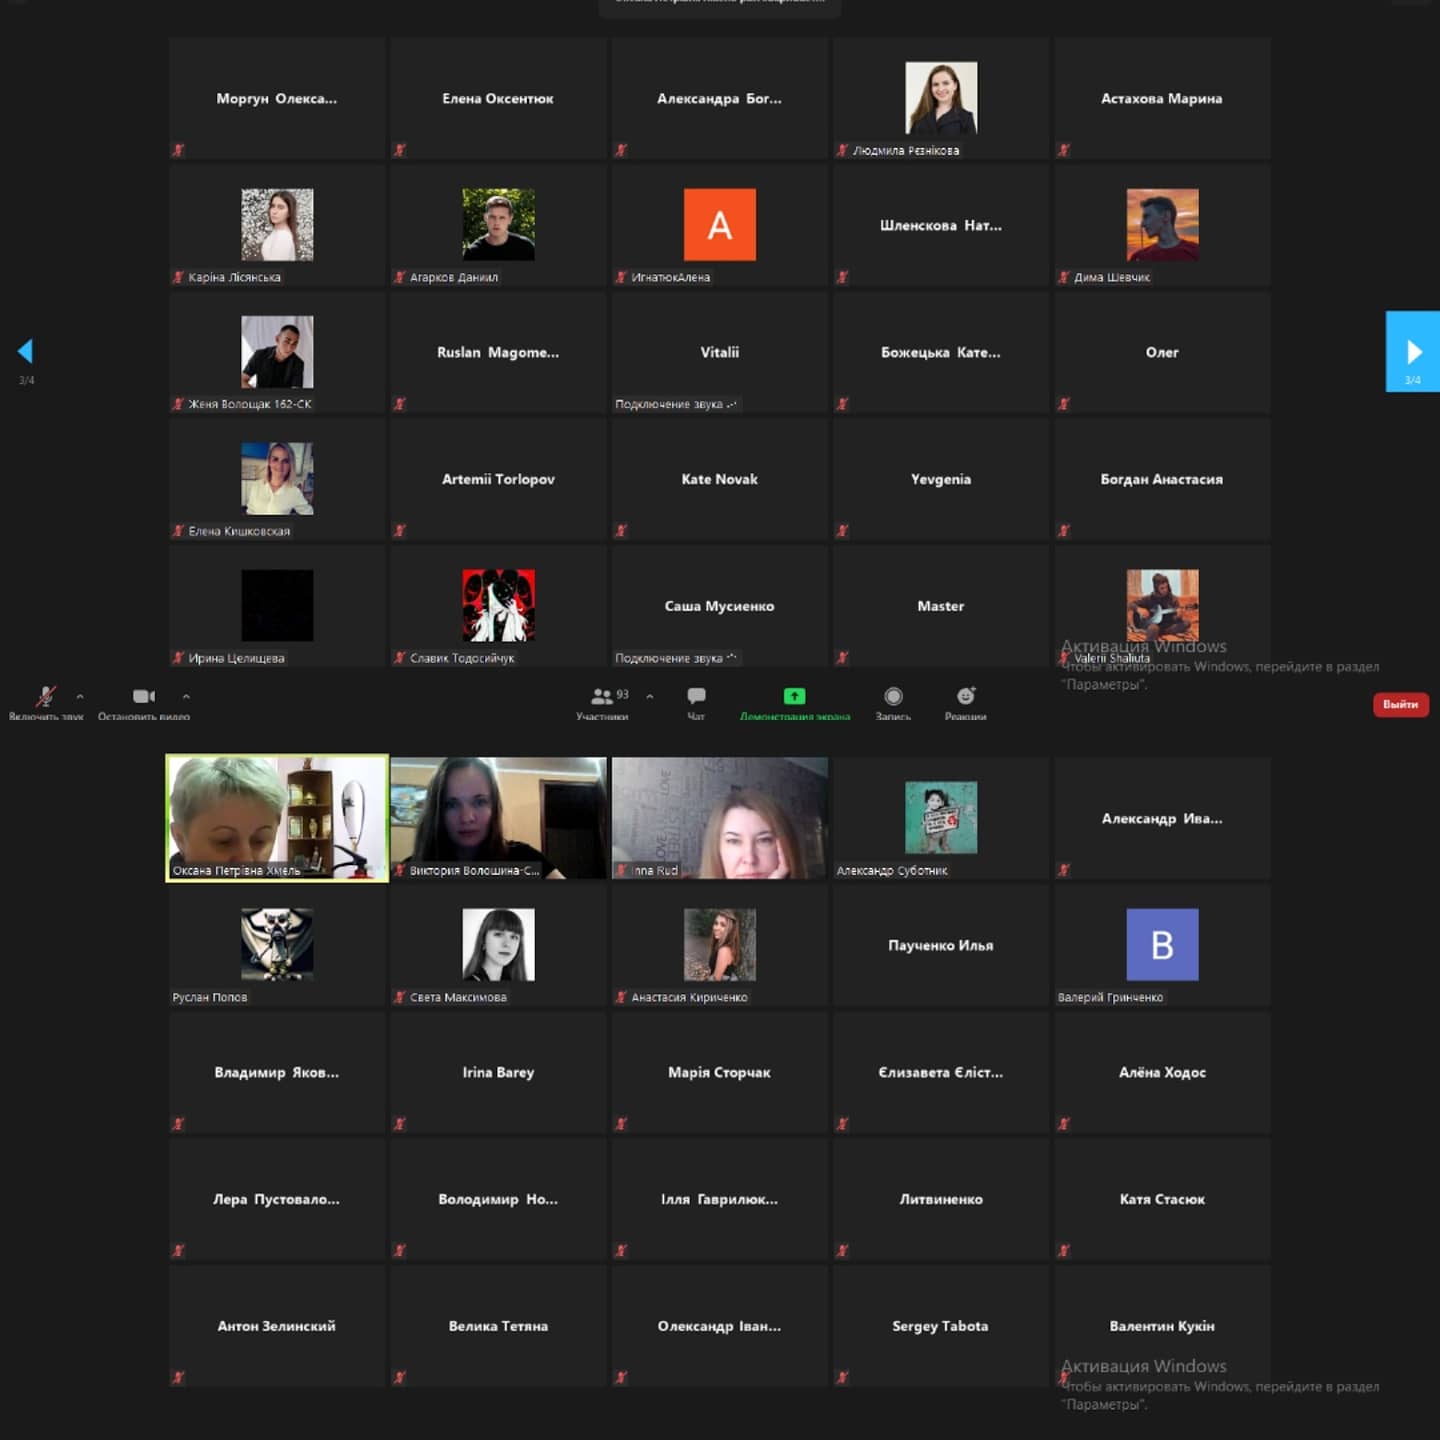
Task: Expand the arrow beside participants count
Action: (x=650, y=697)
